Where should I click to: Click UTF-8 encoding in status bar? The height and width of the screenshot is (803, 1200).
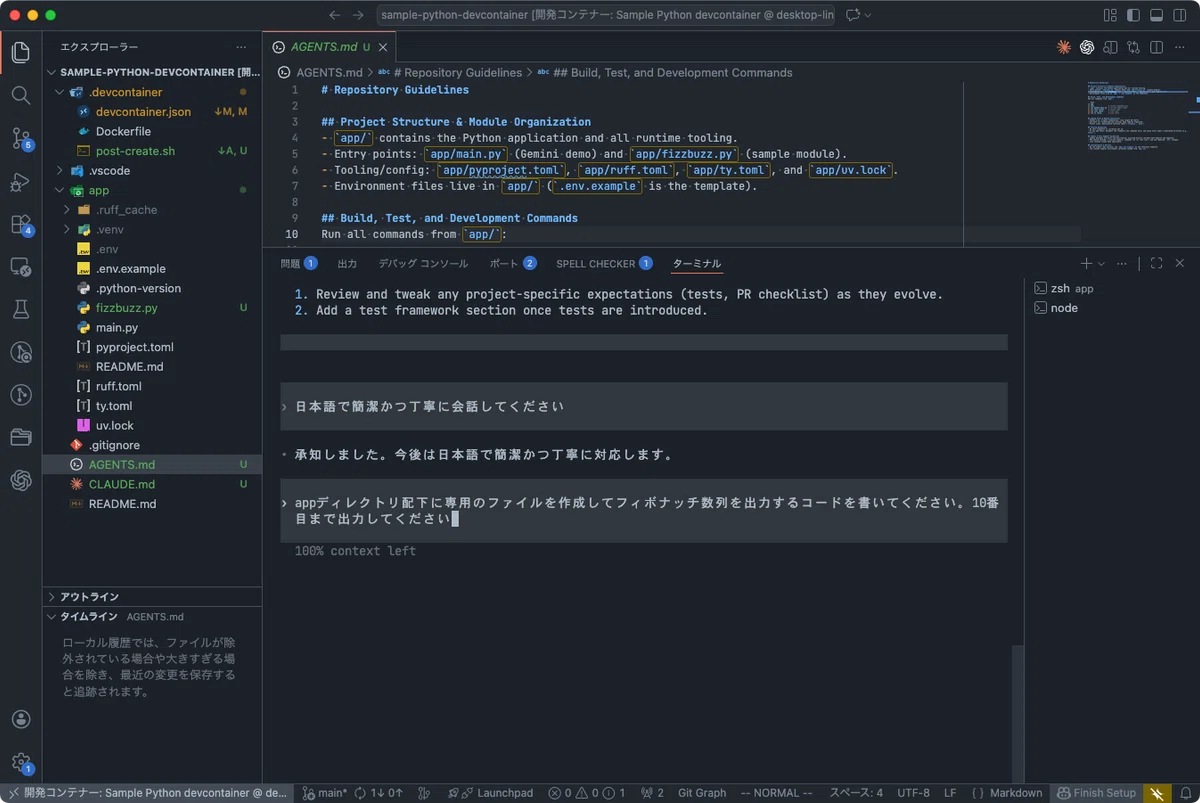point(913,793)
